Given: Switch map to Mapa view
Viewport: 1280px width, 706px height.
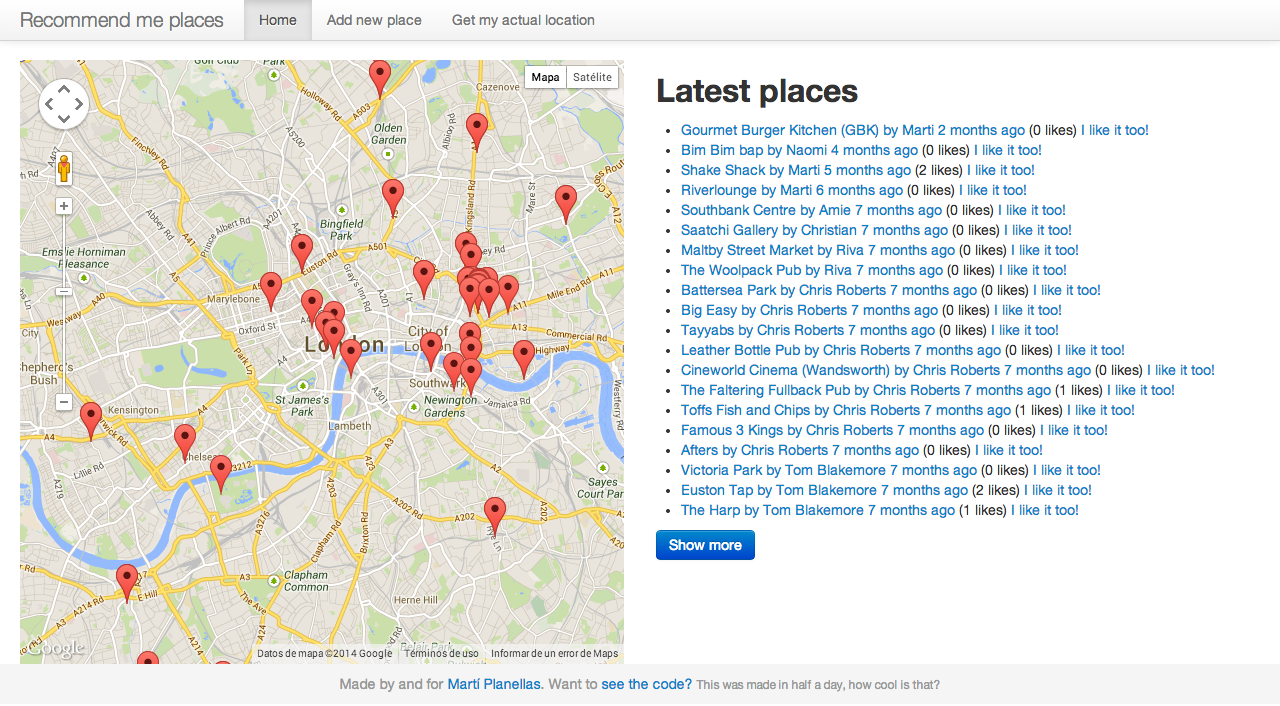Looking at the screenshot, I should click(546, 77).
